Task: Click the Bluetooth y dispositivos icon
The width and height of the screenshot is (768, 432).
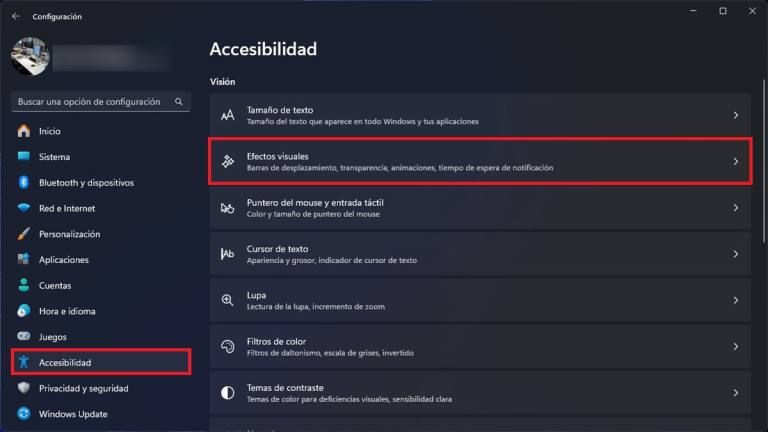Action: (x=24, y=182)
